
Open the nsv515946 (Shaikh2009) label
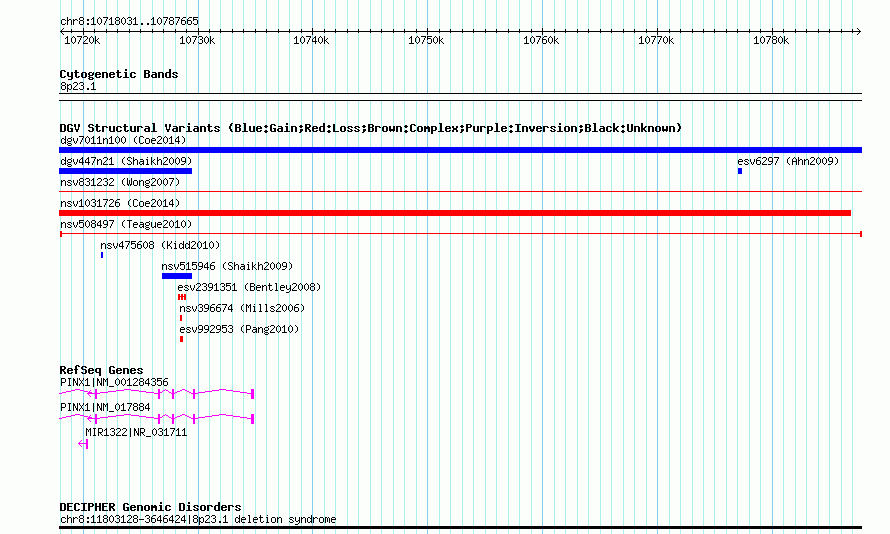tap(227, 266)
